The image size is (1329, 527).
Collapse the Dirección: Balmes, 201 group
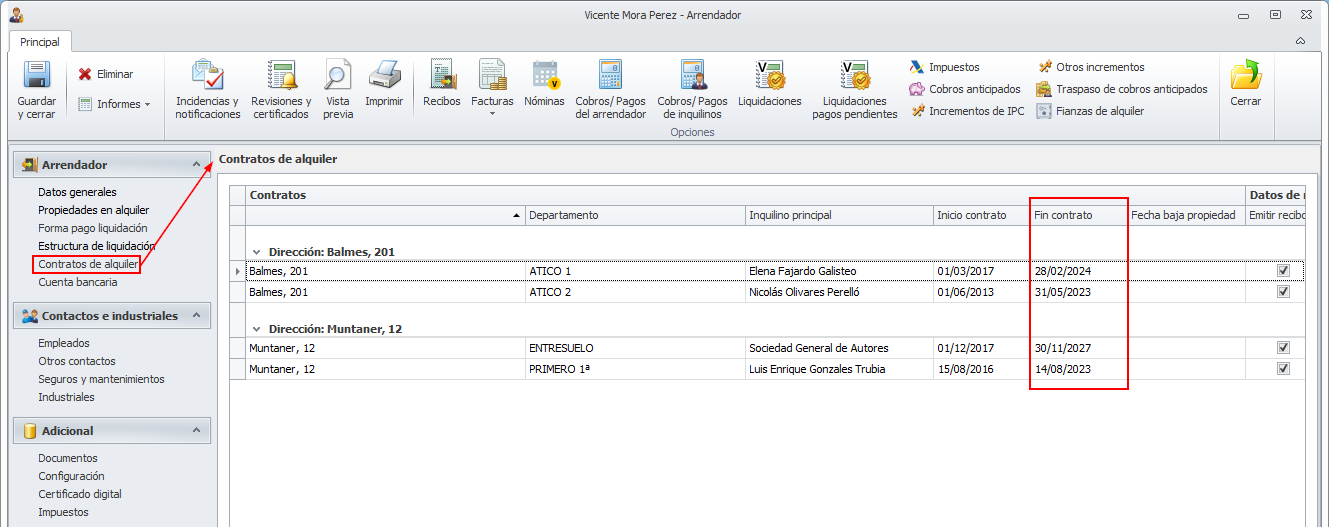257,252
